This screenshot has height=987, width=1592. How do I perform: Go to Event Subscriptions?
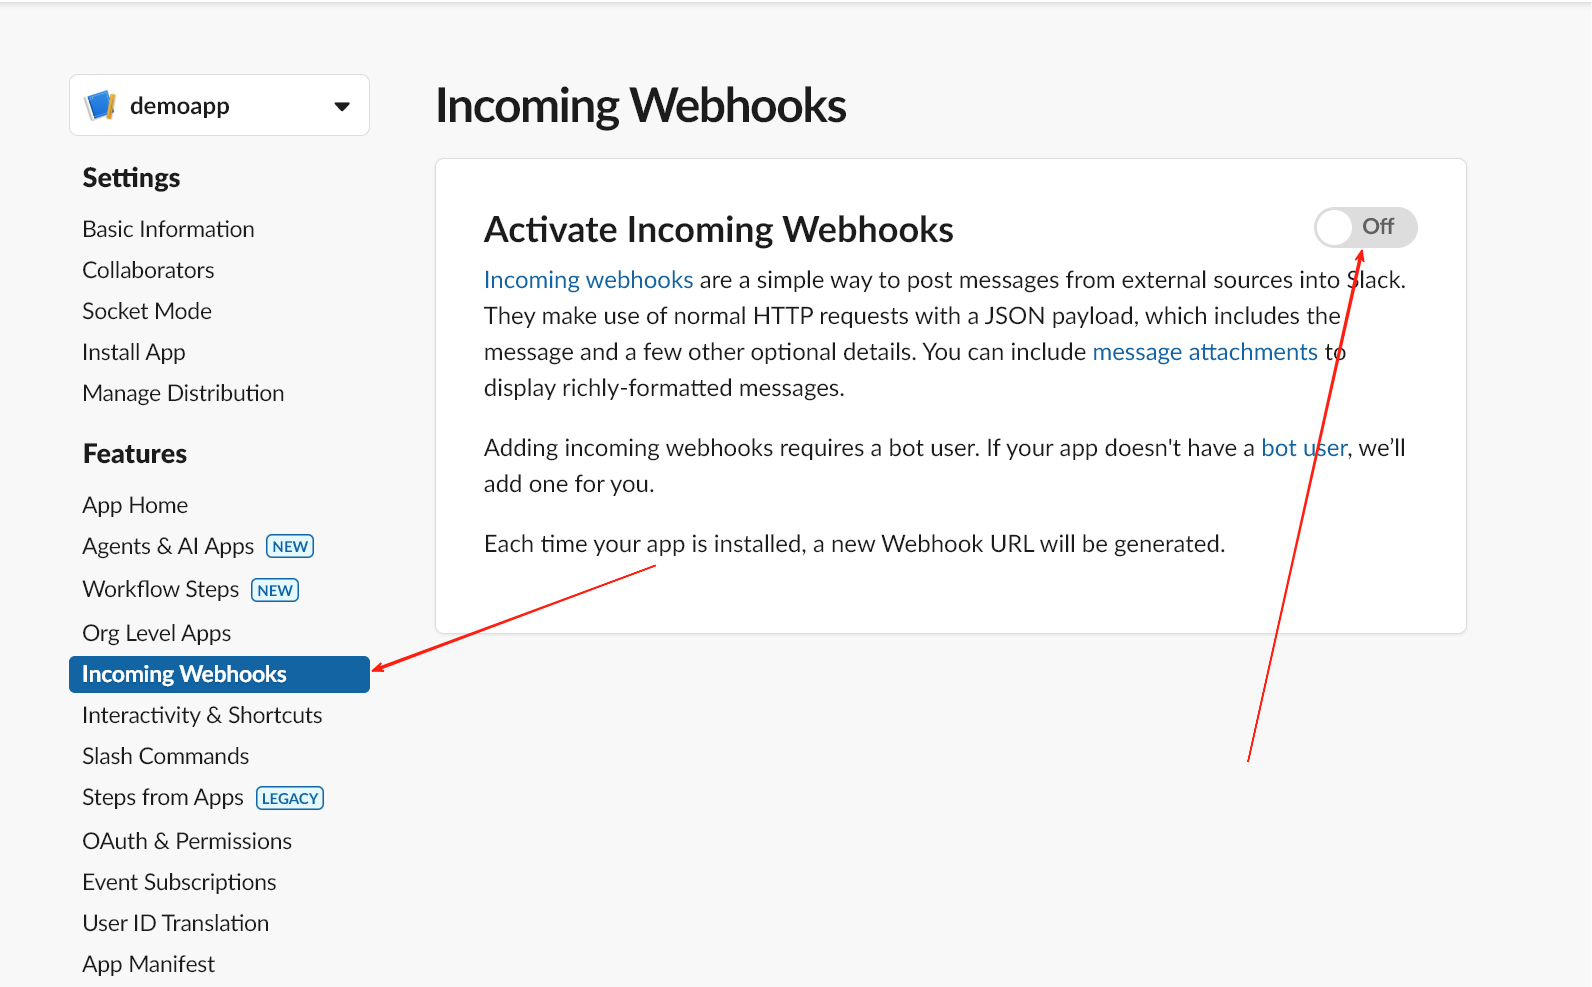coord(179,882)
